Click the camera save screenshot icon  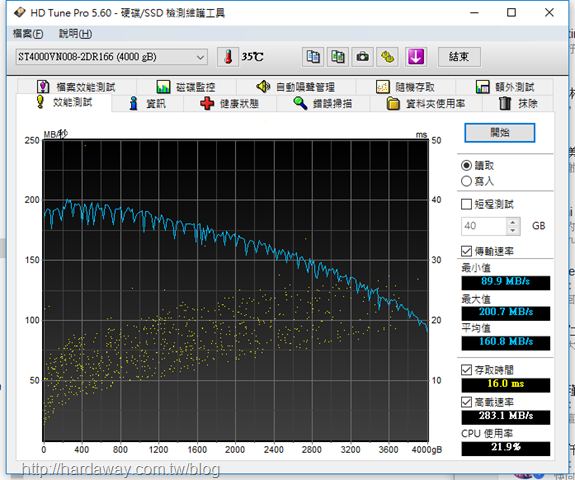pos(363,57)
